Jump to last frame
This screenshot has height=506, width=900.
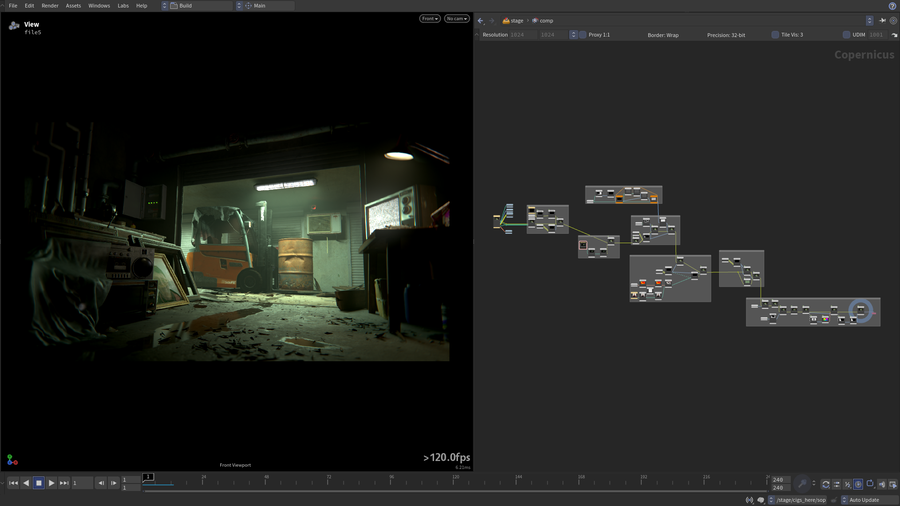pos(64,483)
